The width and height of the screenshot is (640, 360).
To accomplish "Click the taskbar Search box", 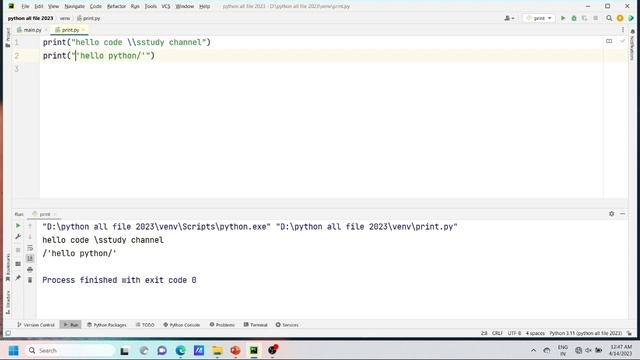I will [70, 351].
